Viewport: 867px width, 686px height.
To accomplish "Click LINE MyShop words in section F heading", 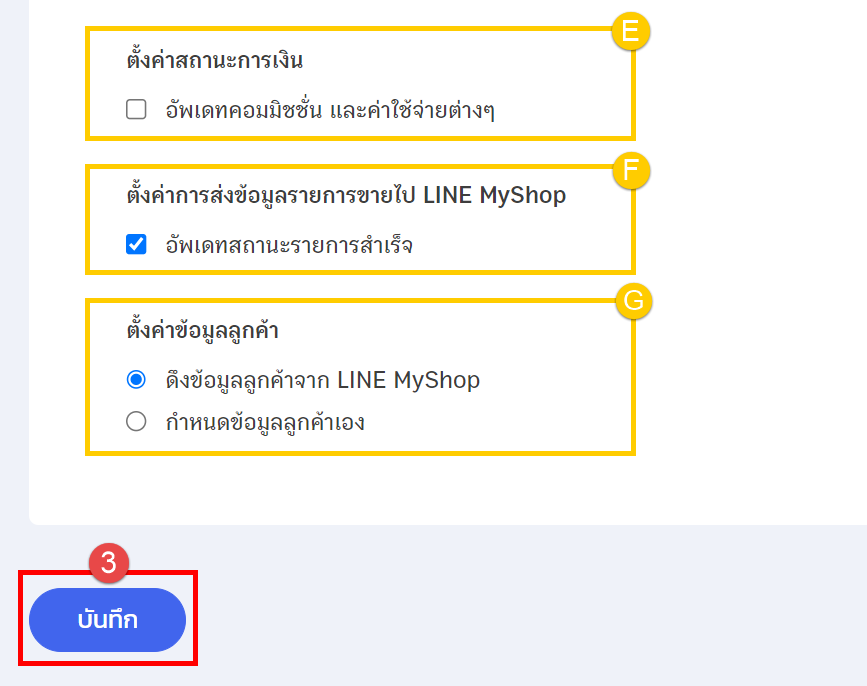I will click(x=494, y=195).
